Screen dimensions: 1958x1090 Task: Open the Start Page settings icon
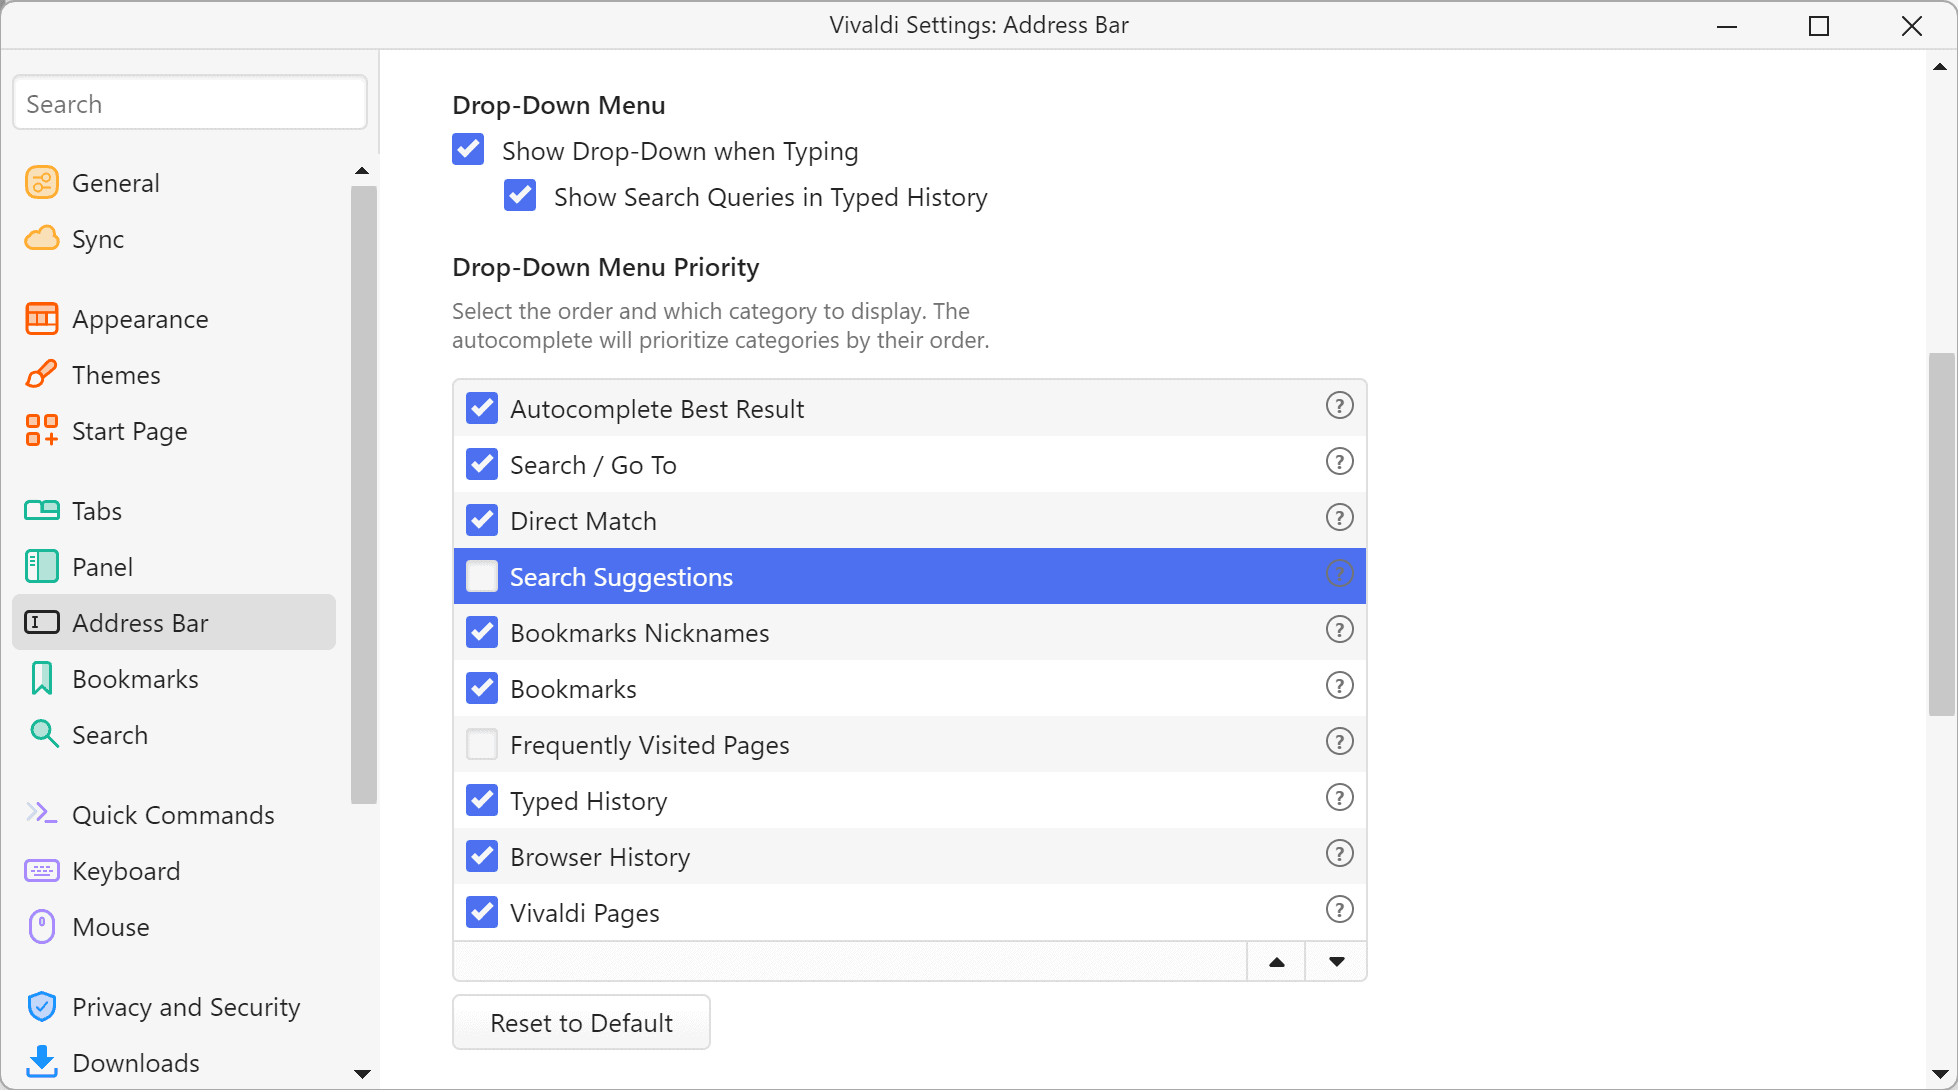click(41, 430)
